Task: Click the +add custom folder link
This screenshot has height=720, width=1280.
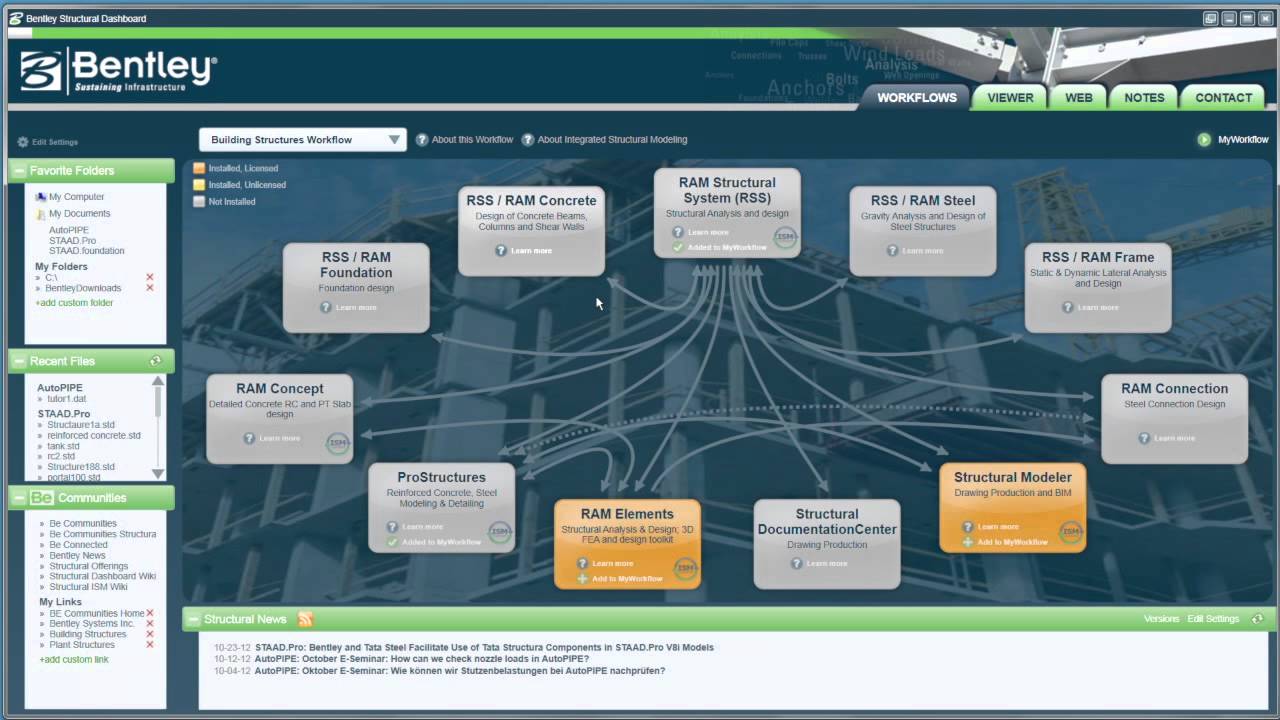Action: [74, 303]
